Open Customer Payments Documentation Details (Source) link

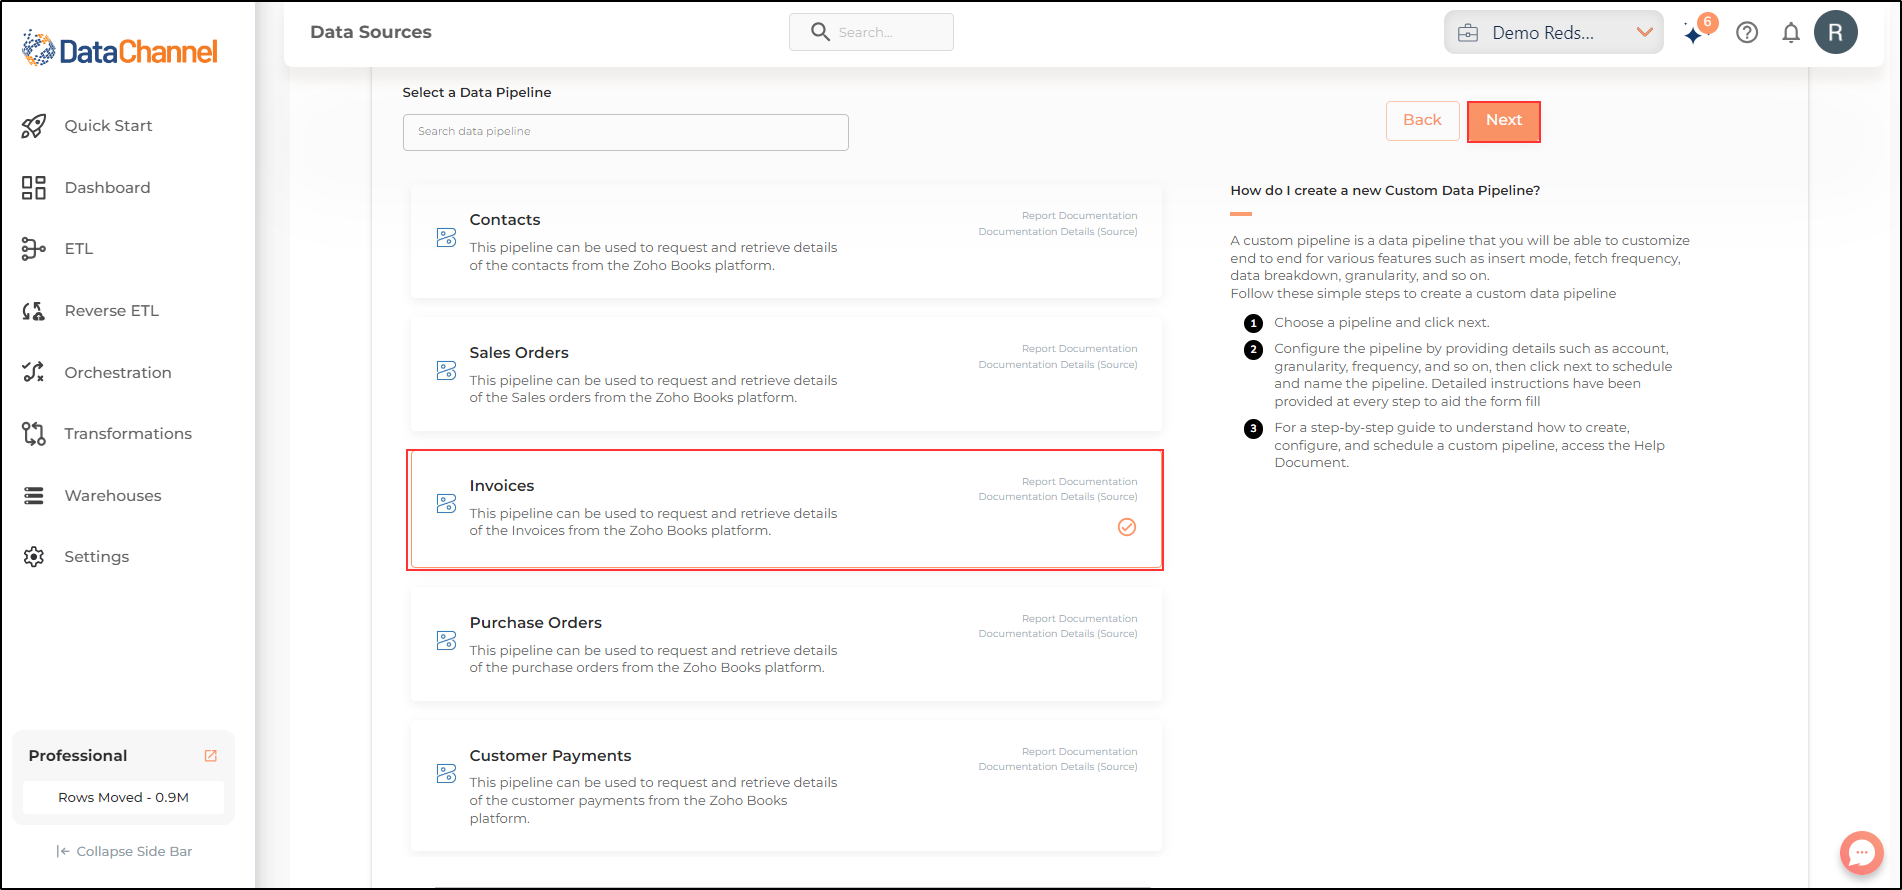[1058, 767]
